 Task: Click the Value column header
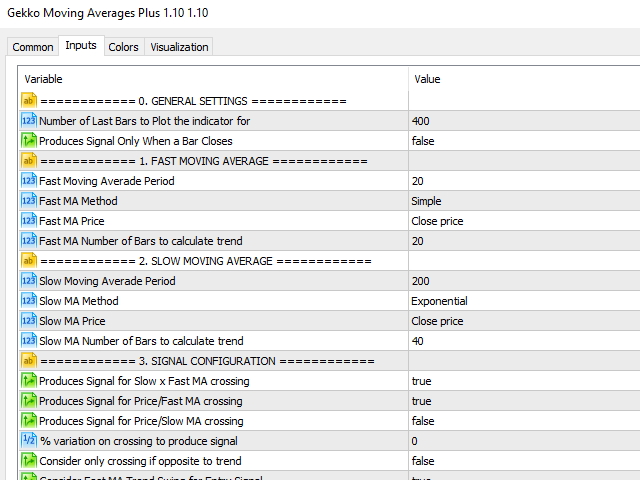(x=427, y=79)
